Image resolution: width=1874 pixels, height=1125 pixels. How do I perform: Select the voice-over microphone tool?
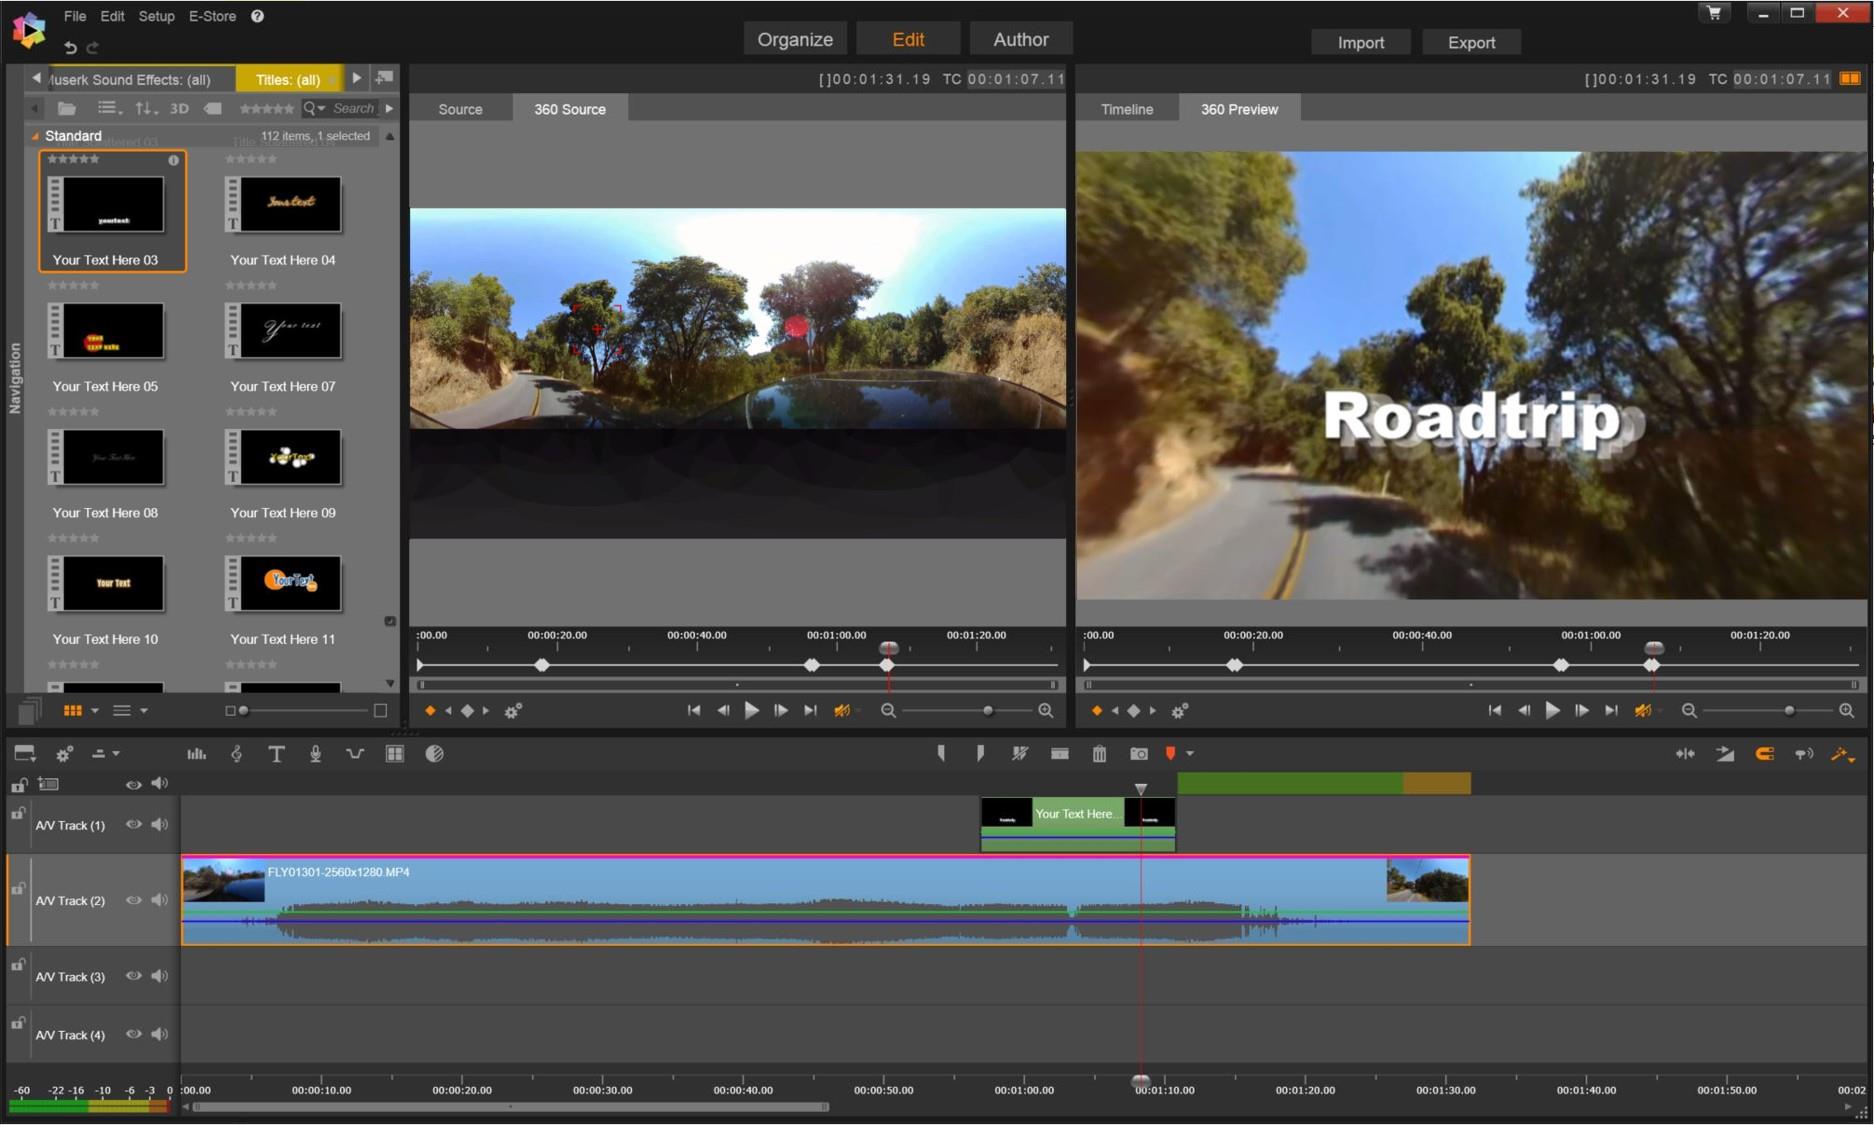point(316,754)
